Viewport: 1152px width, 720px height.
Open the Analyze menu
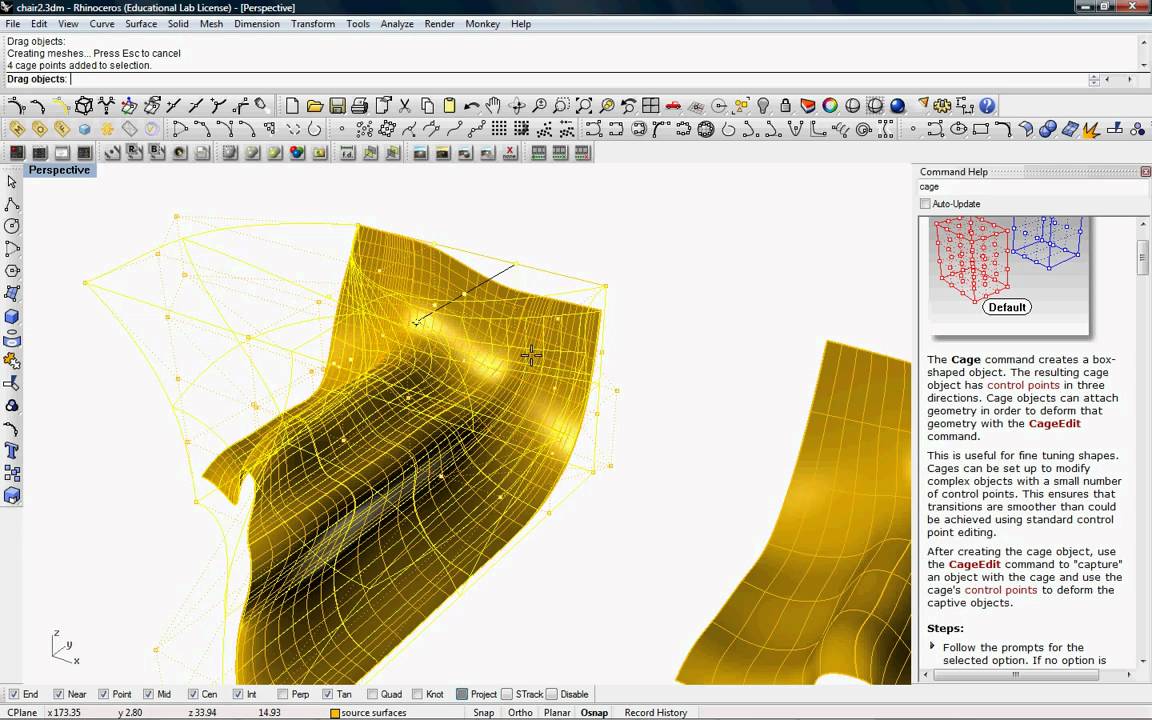coord(397,24)
